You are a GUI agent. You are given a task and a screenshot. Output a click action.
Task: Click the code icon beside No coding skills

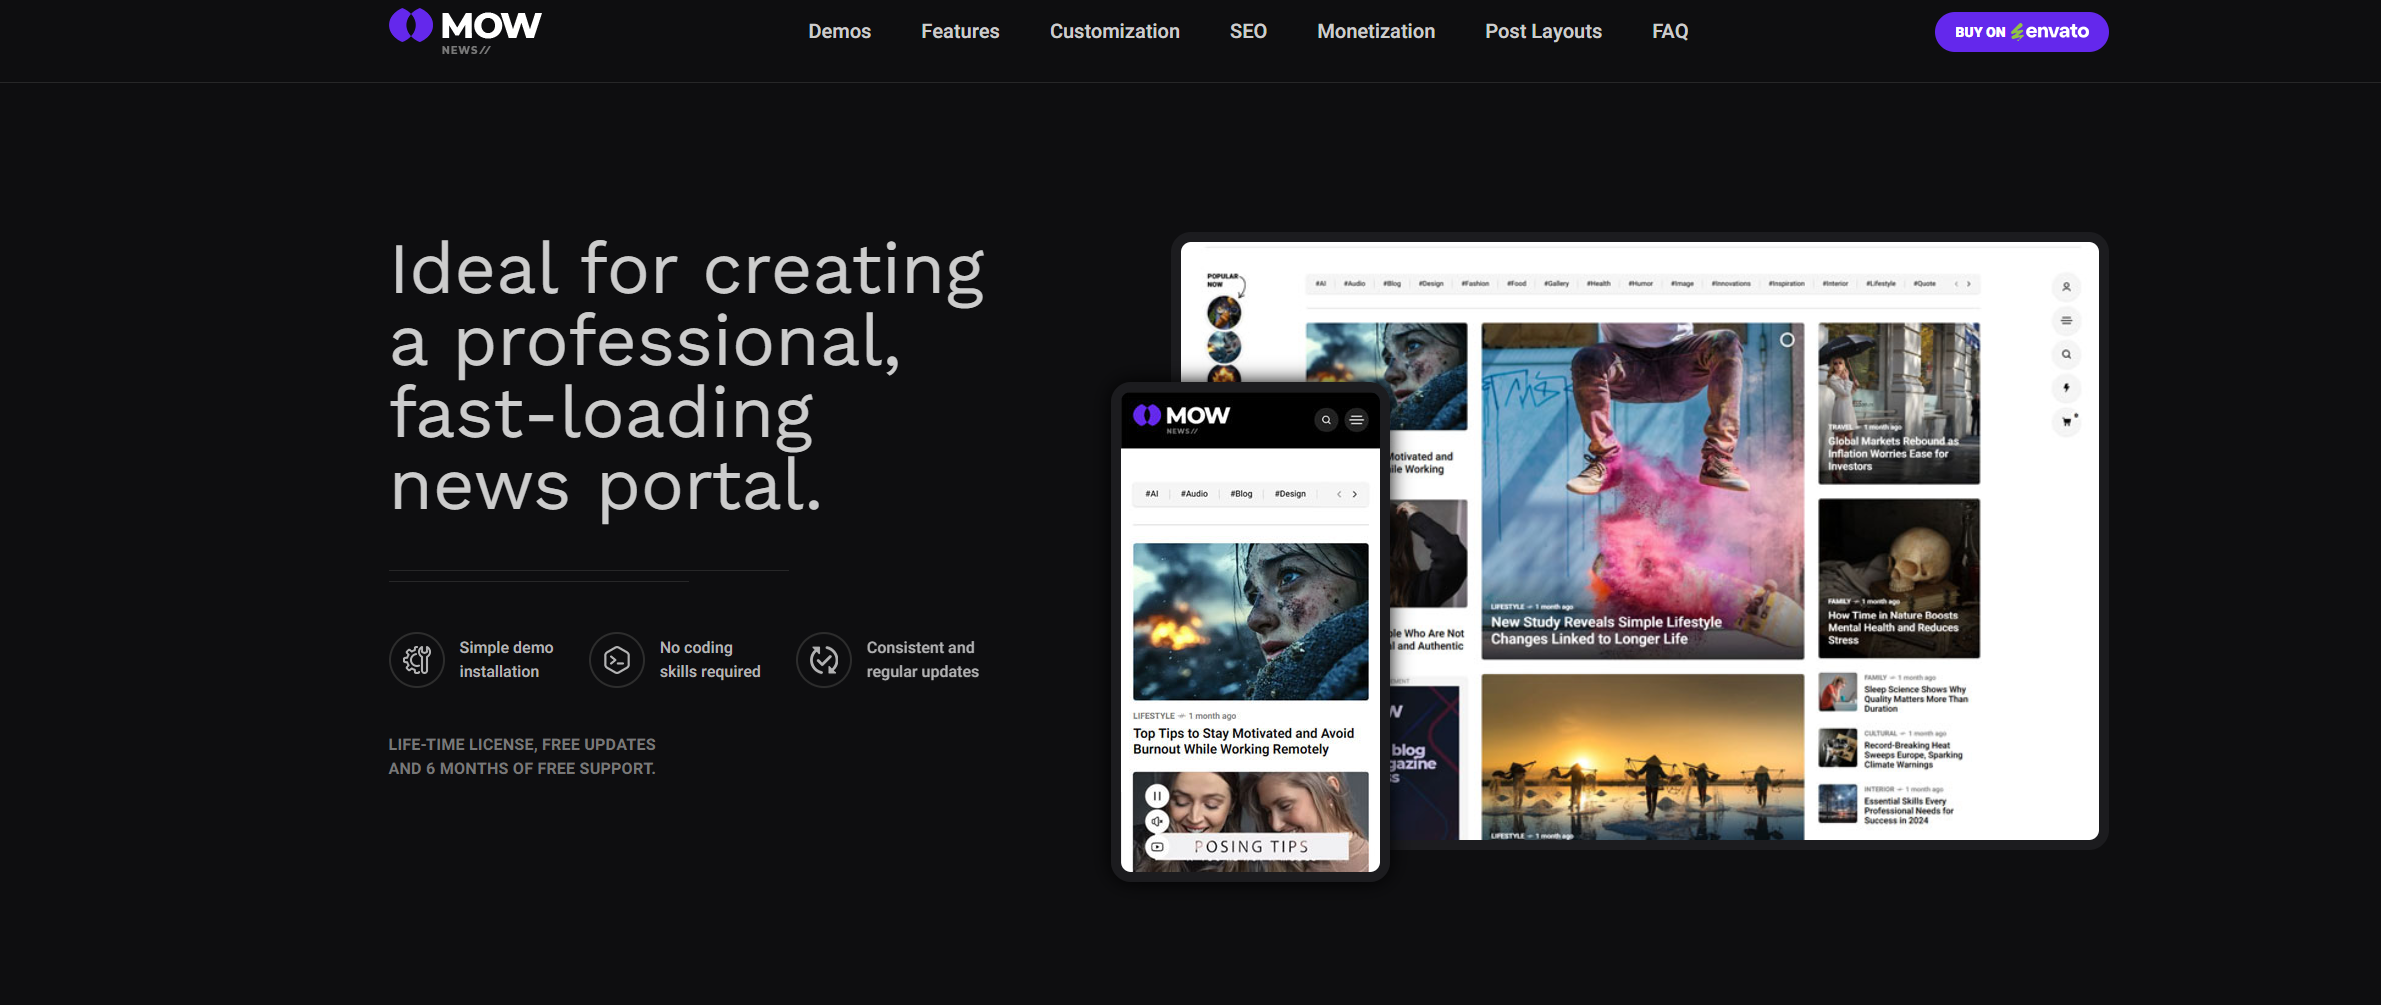coord(617,660)
